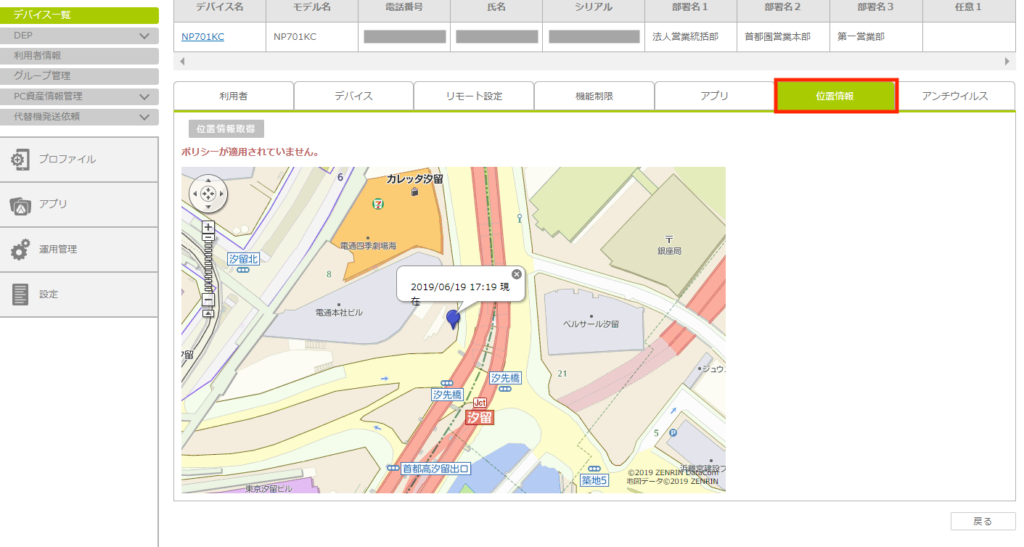1024x547 pixels.
Task: Open the 機能制限 tab
Action: point(594,96)
